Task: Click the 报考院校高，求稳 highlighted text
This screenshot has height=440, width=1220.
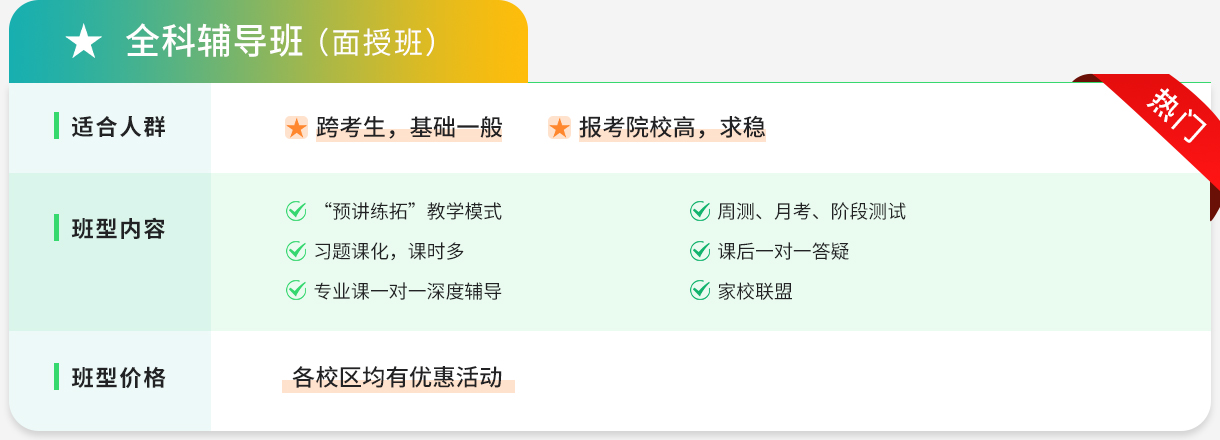Action: (x=672, y=128)
